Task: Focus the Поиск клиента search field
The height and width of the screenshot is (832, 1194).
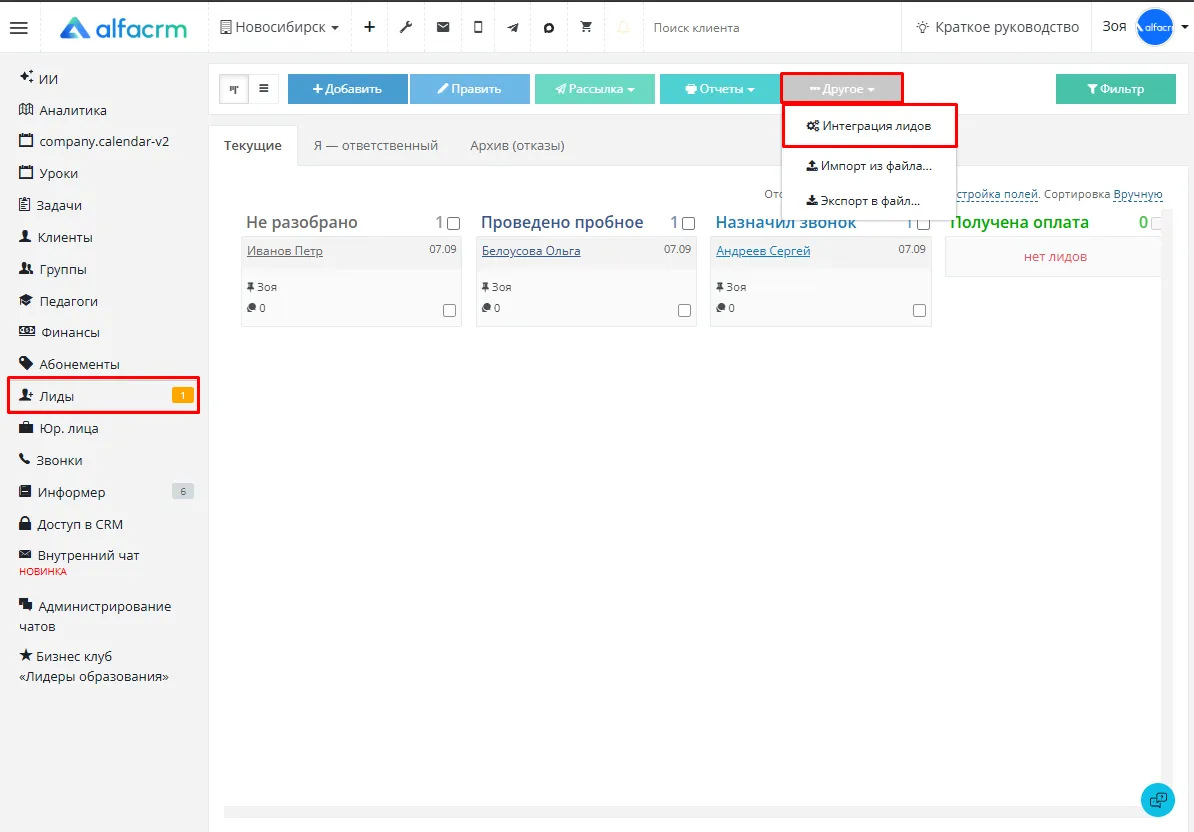Action: coord(772,28)
